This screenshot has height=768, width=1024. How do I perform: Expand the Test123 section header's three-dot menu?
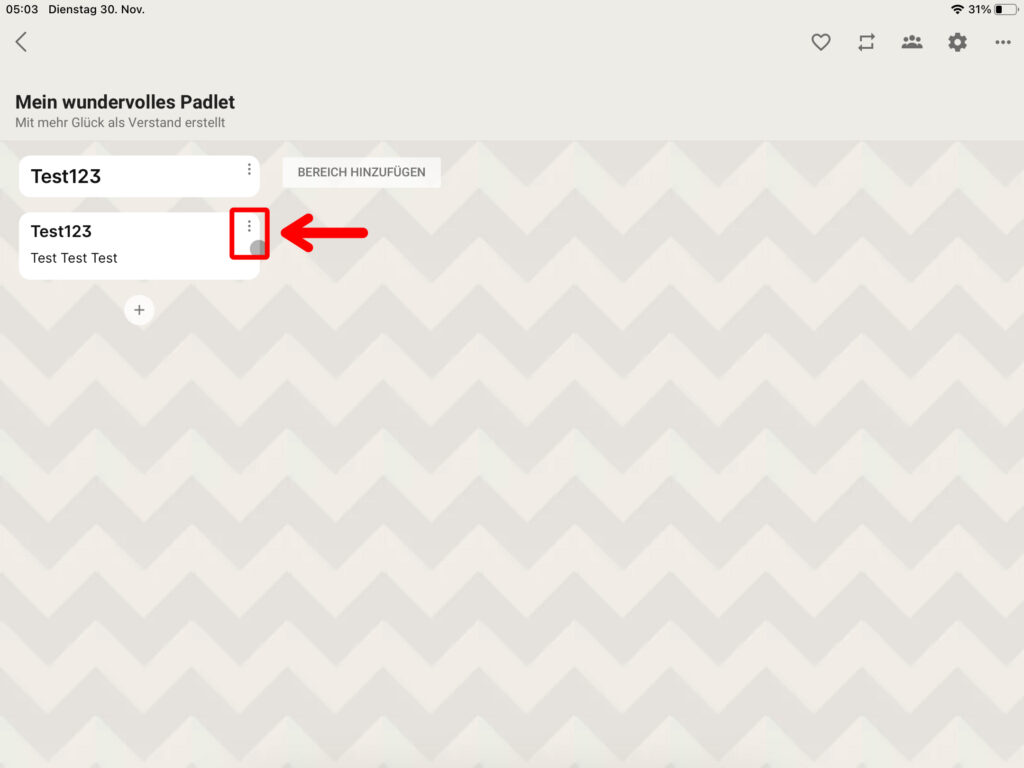click(x=249, y=170)
